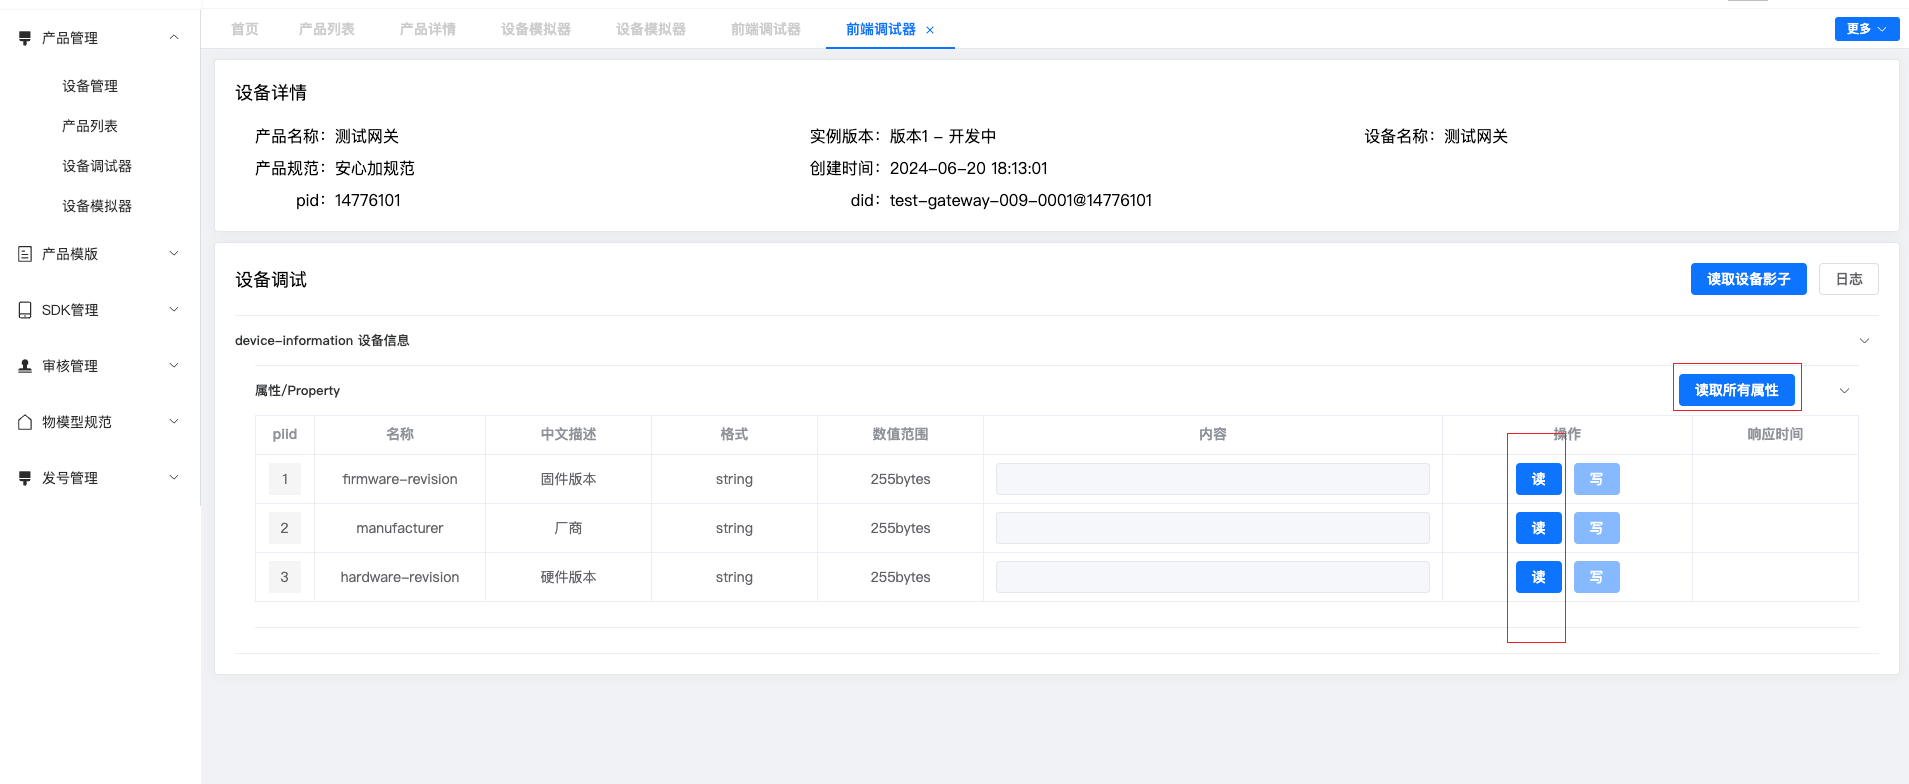
Task: Switch to the 产品列表 tab
Action: pos(326,29)
